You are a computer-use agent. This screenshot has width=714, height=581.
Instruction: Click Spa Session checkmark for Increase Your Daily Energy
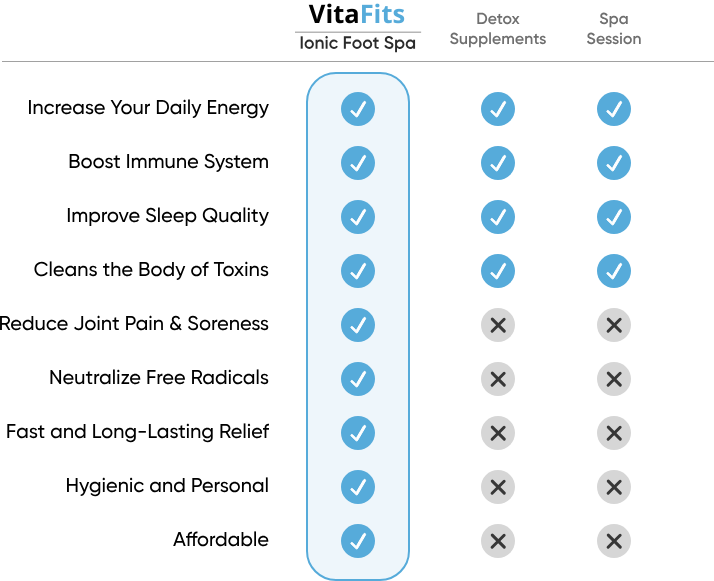pyautogui.click(x=614, y=109)
